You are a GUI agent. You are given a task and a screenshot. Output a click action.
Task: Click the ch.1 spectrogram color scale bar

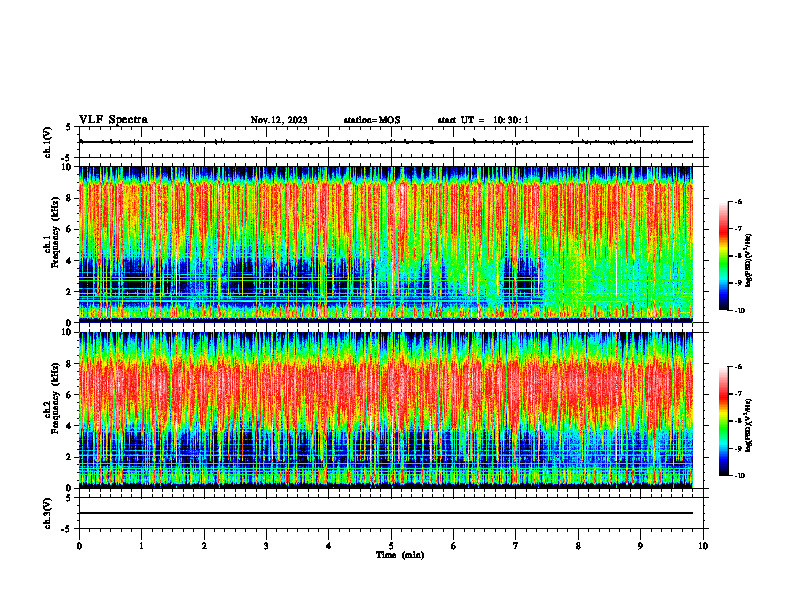[x=723, y=256]
